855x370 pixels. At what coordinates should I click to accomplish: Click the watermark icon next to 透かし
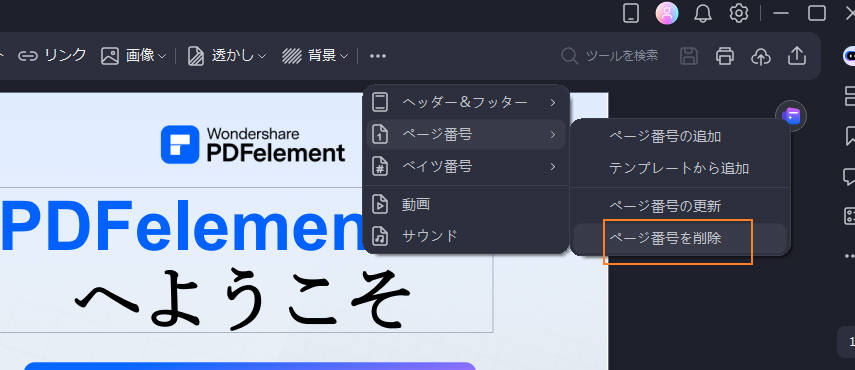tap(195, 56)
